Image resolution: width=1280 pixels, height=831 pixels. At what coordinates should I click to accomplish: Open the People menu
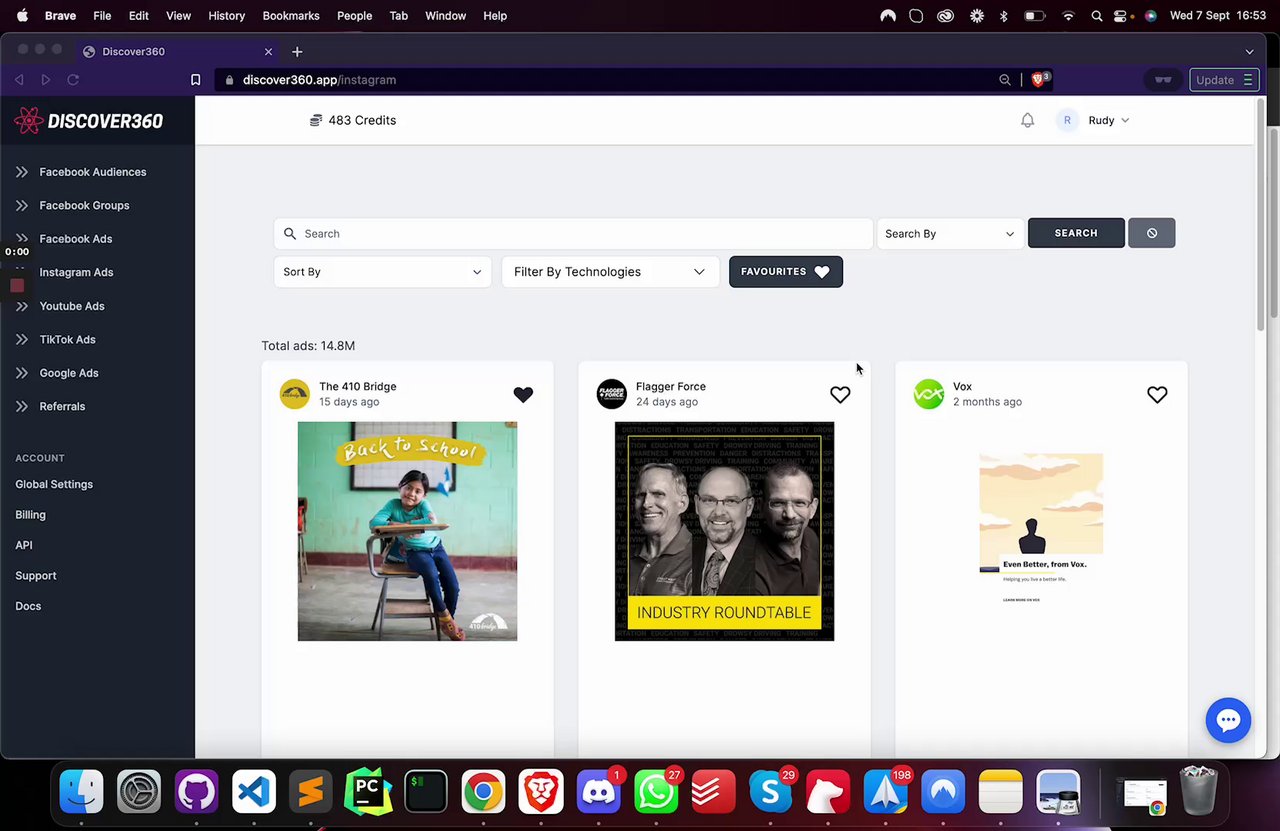pos(354,16)
